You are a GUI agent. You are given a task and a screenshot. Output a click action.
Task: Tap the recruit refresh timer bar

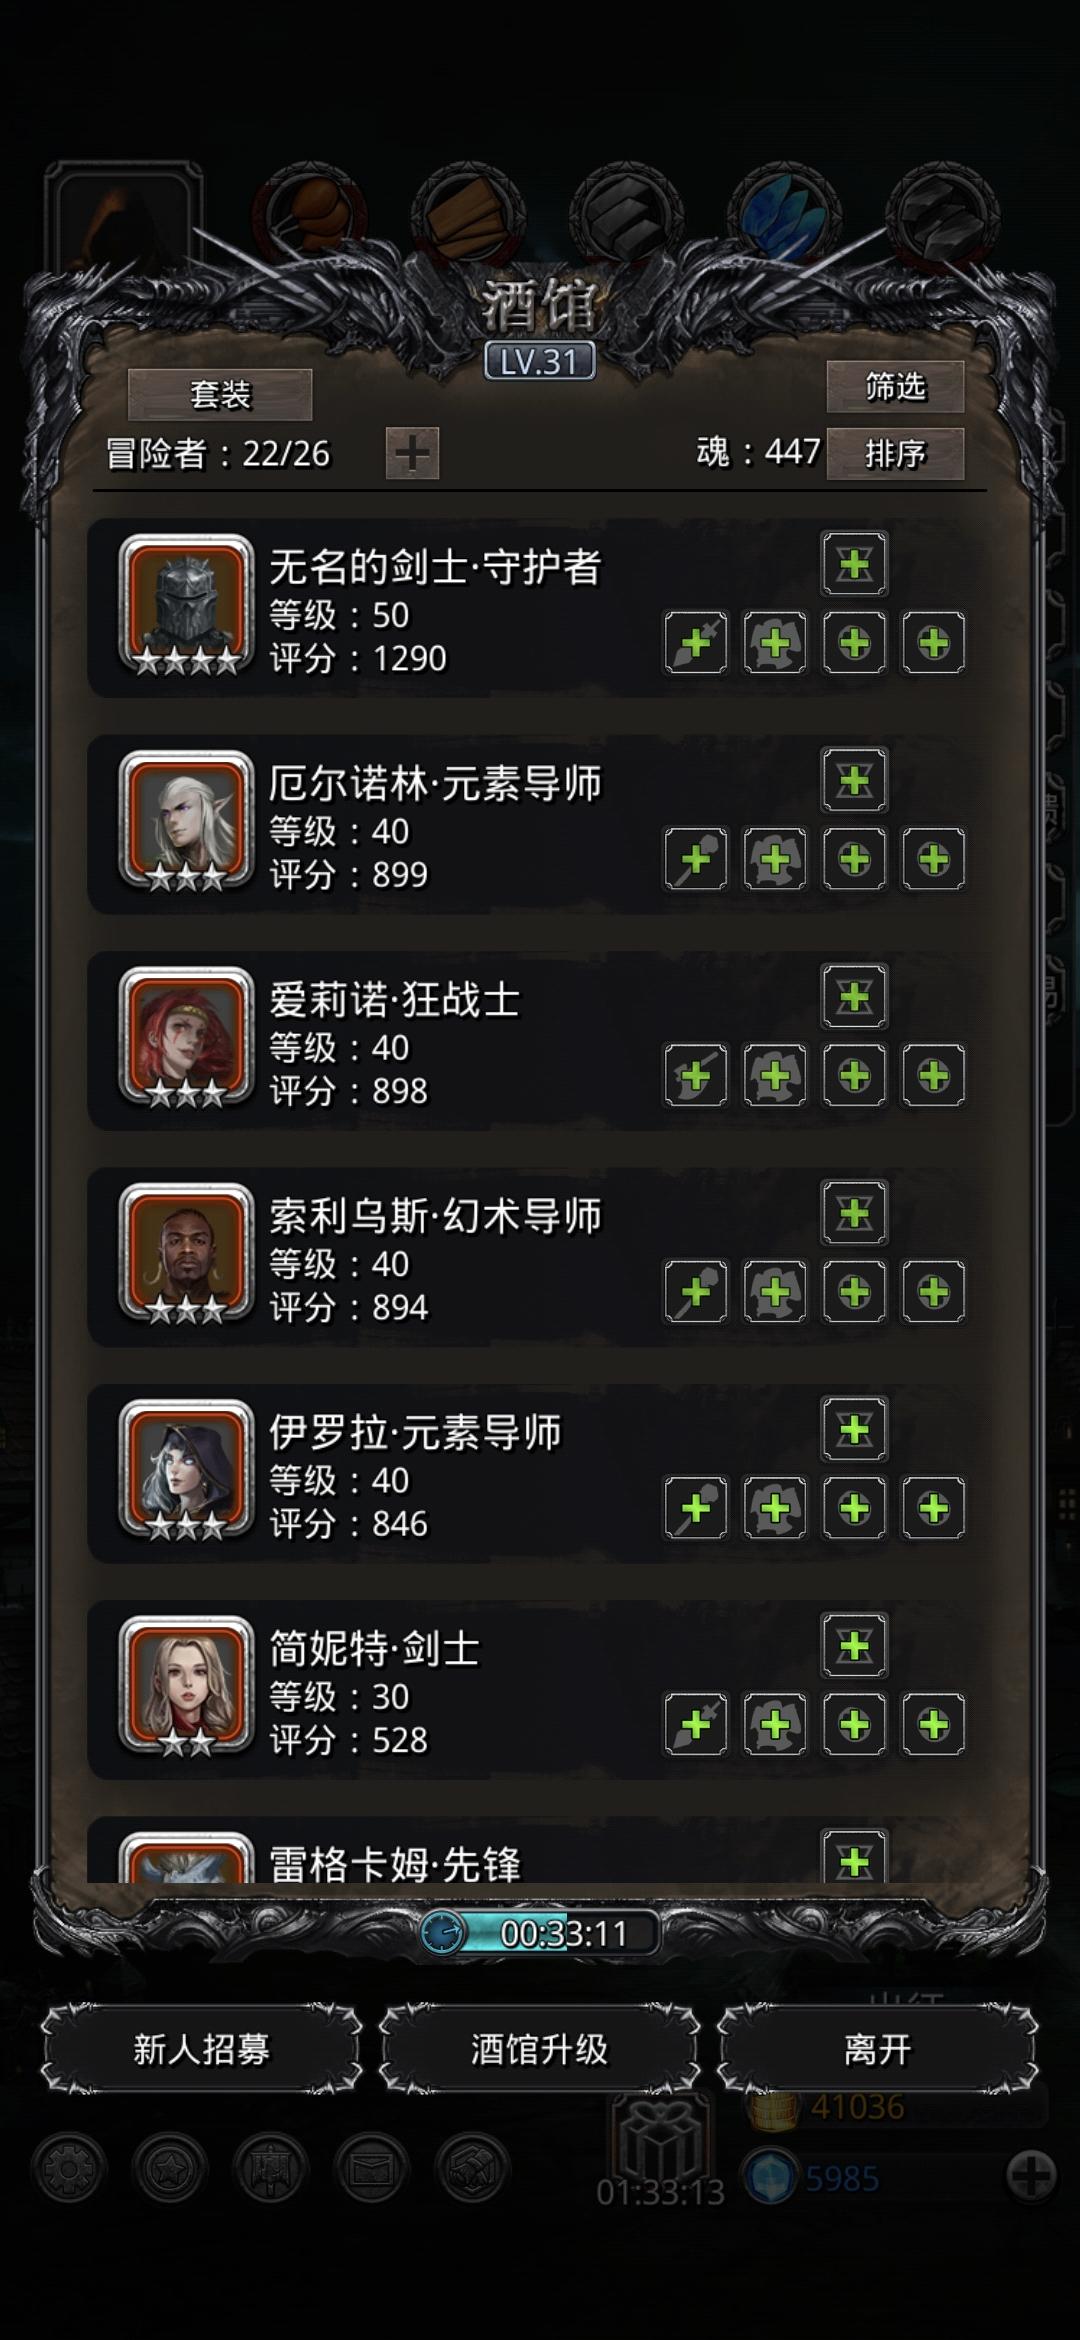(540, 1933)
